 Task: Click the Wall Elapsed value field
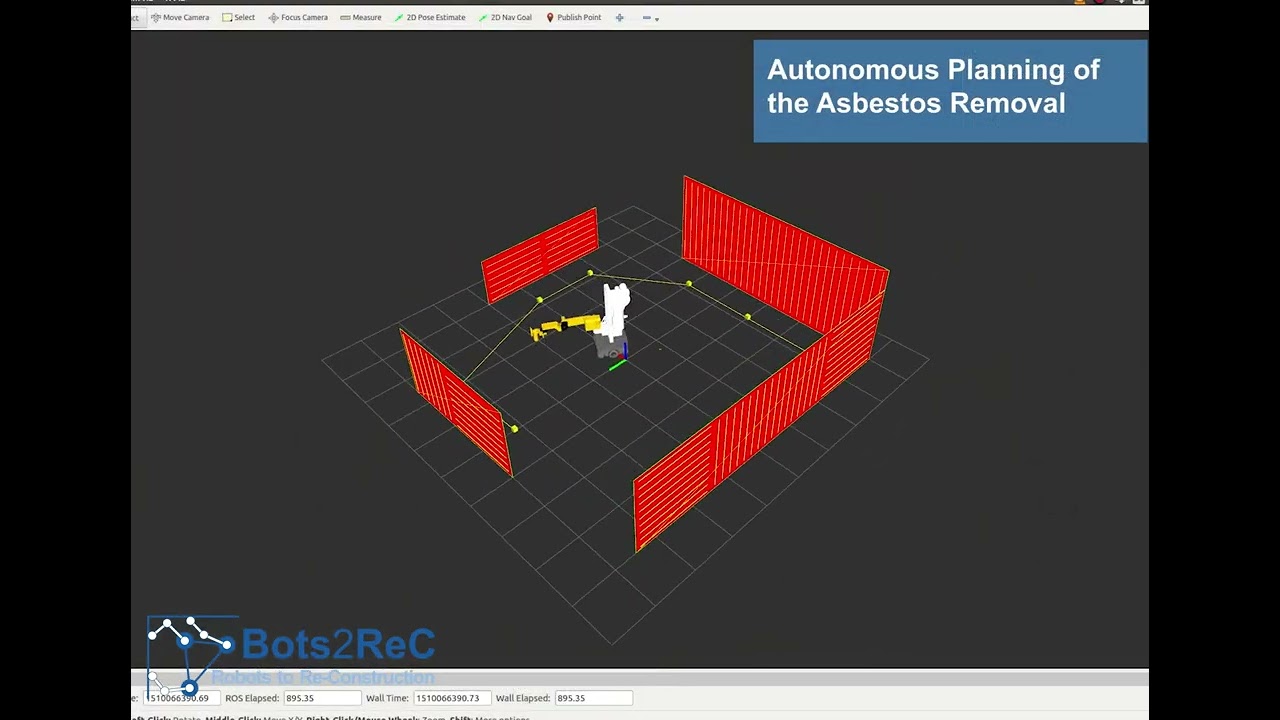(593, 698)
